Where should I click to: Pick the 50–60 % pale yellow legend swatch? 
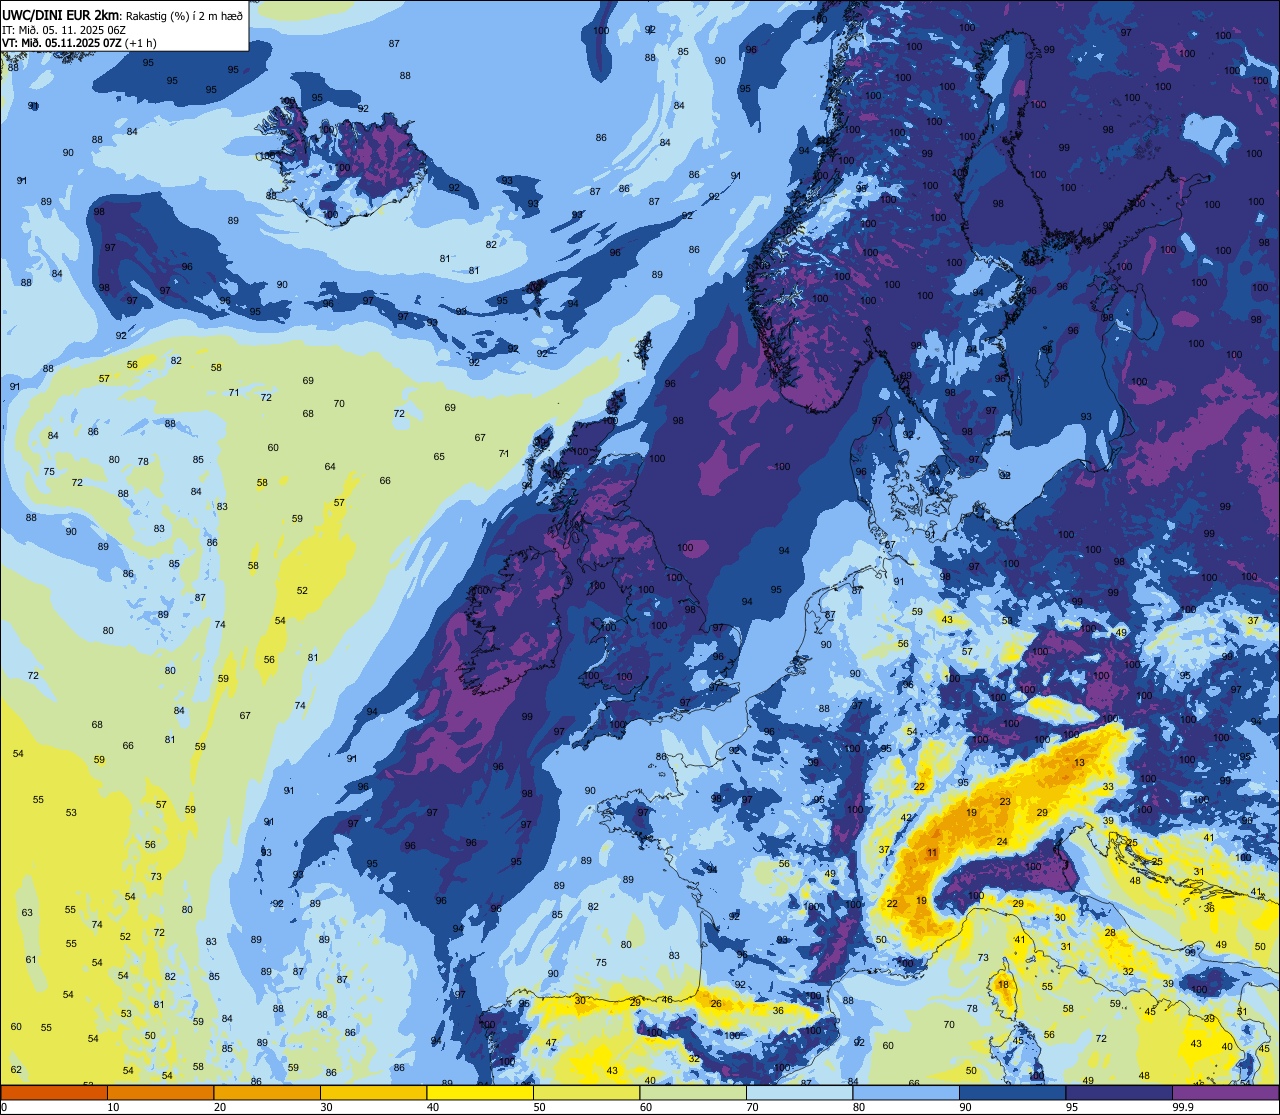pyautogui.click(x=586, y=1092)
